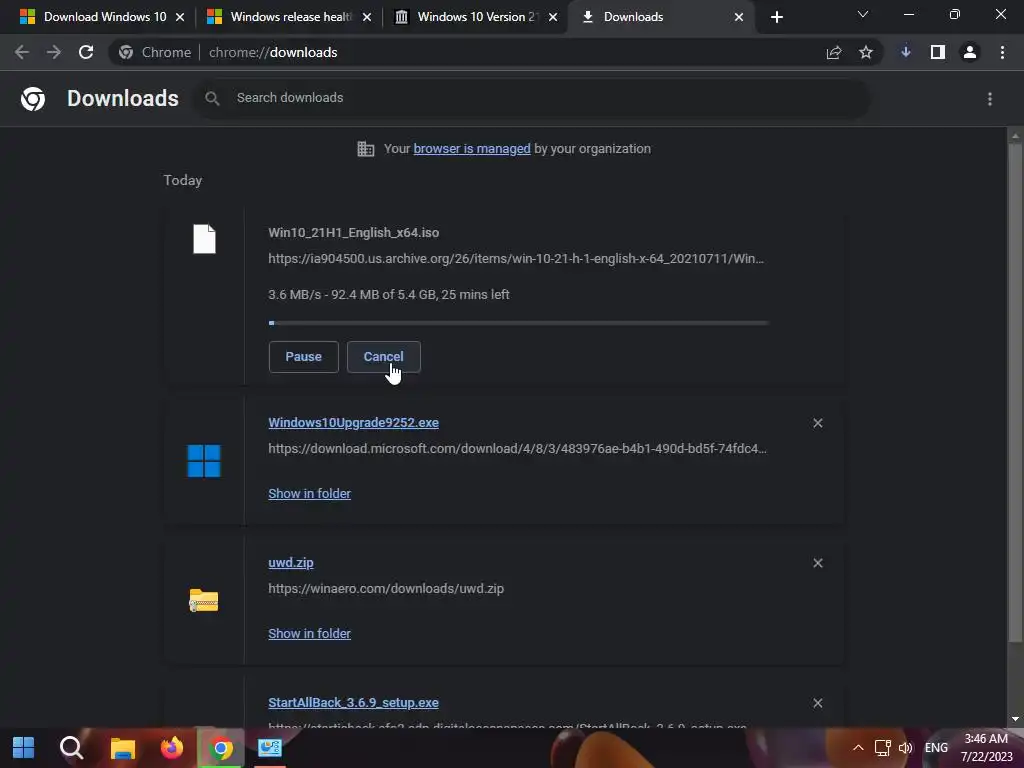Viewport: 1024px width, 768px height.
Task: Click the Chrome taskbar icon
Action: 221,748
